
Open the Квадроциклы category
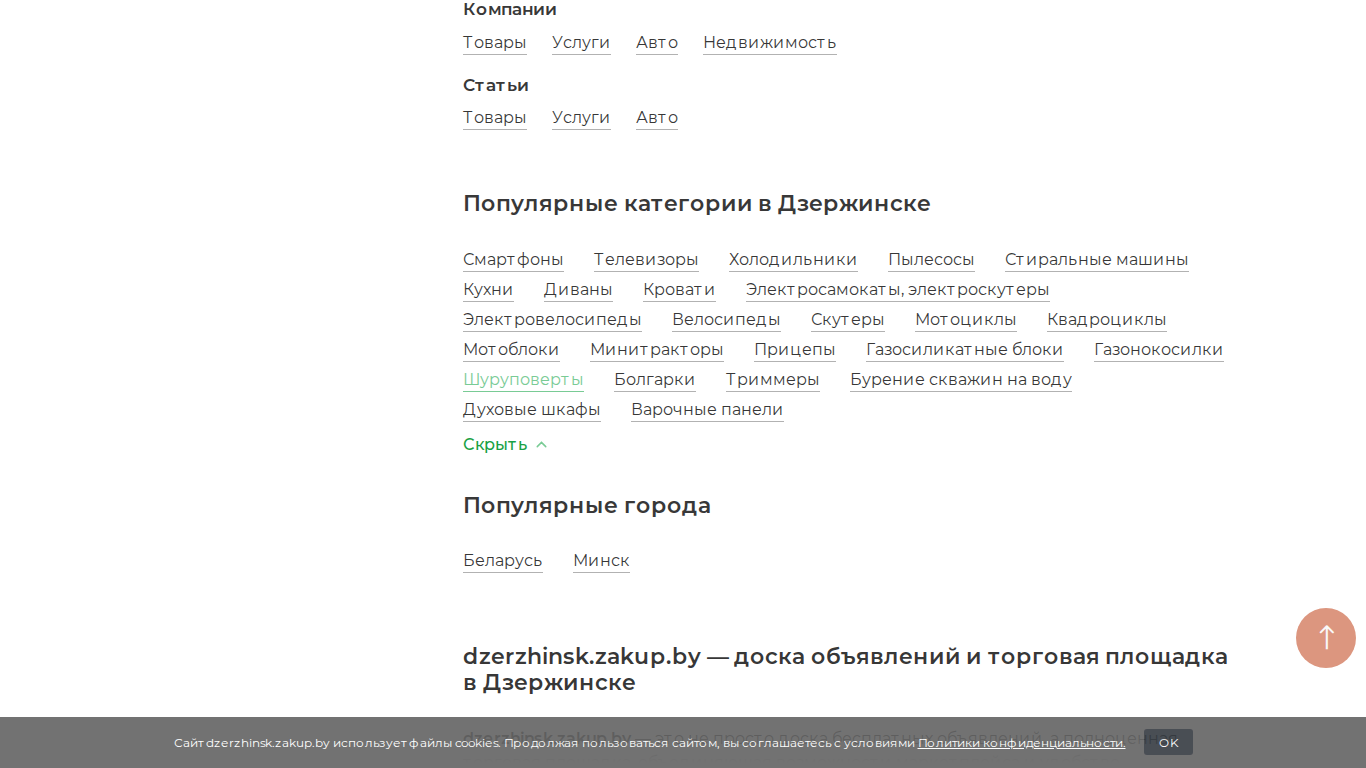pos(1107,320)
